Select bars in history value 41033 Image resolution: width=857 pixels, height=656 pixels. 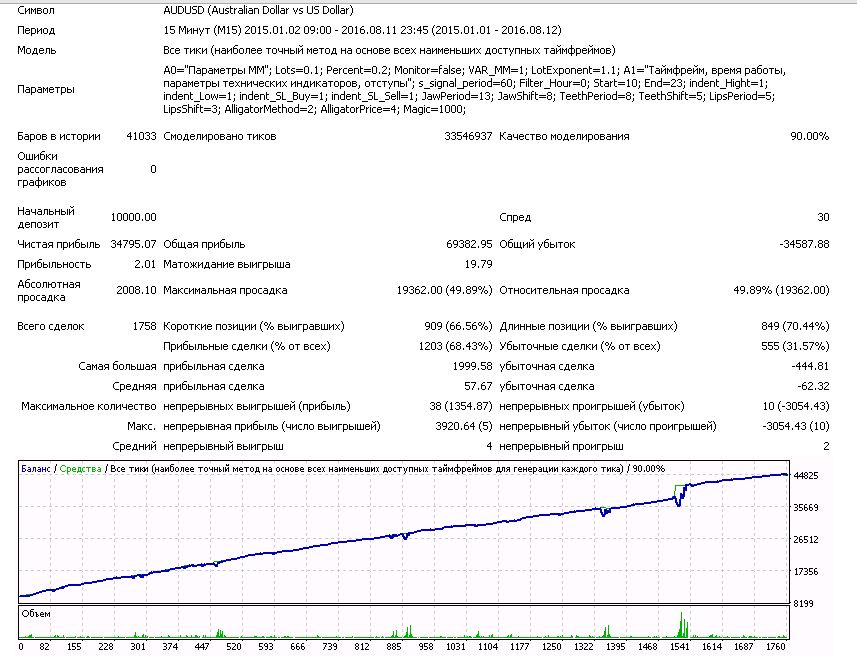141,136
